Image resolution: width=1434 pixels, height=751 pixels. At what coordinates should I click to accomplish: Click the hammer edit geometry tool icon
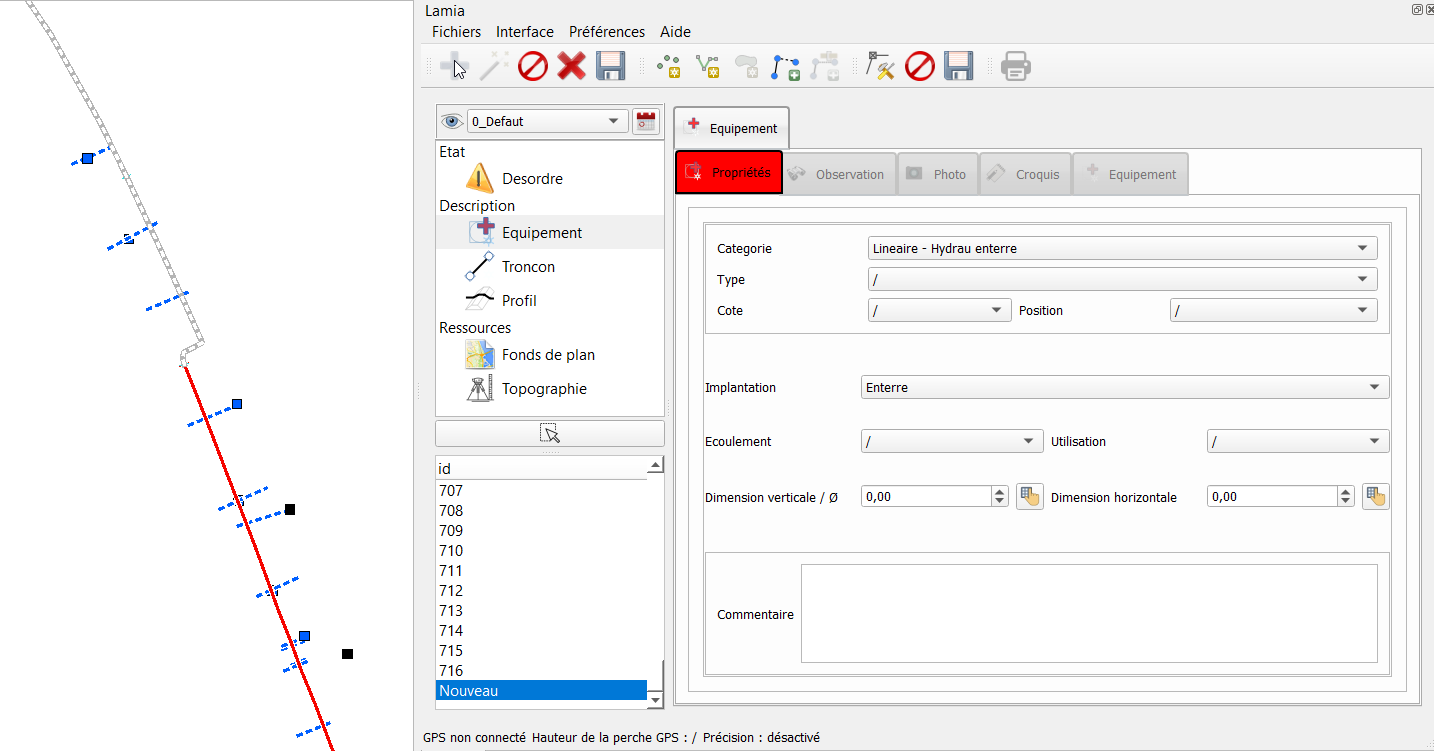880,67
